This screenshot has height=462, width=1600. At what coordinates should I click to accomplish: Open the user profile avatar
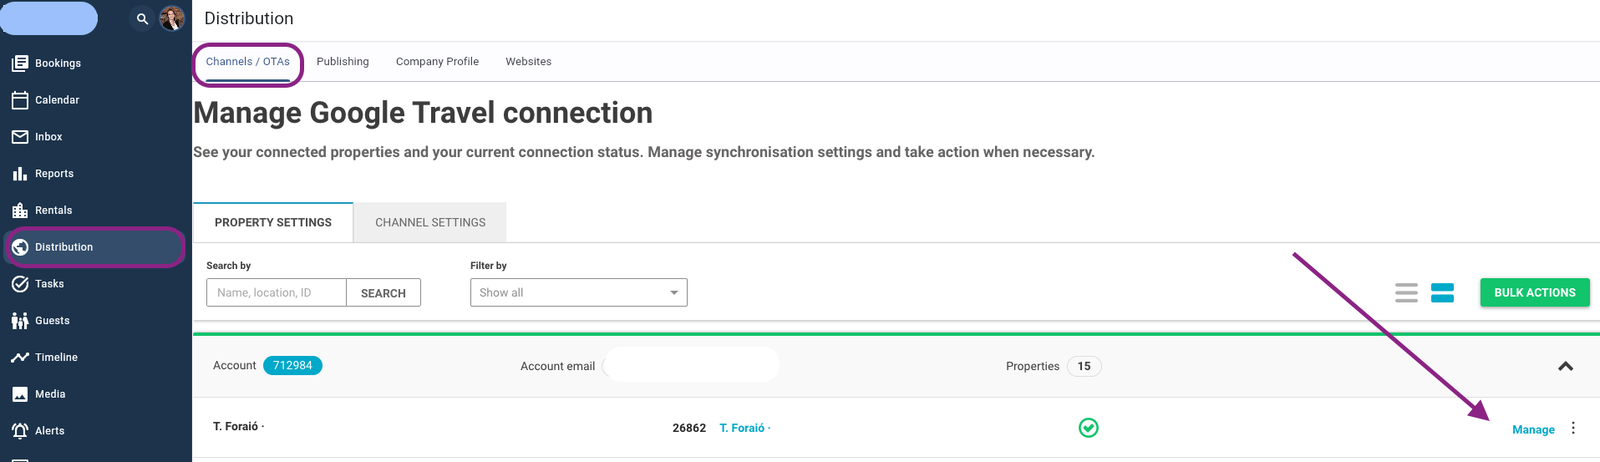172,18
